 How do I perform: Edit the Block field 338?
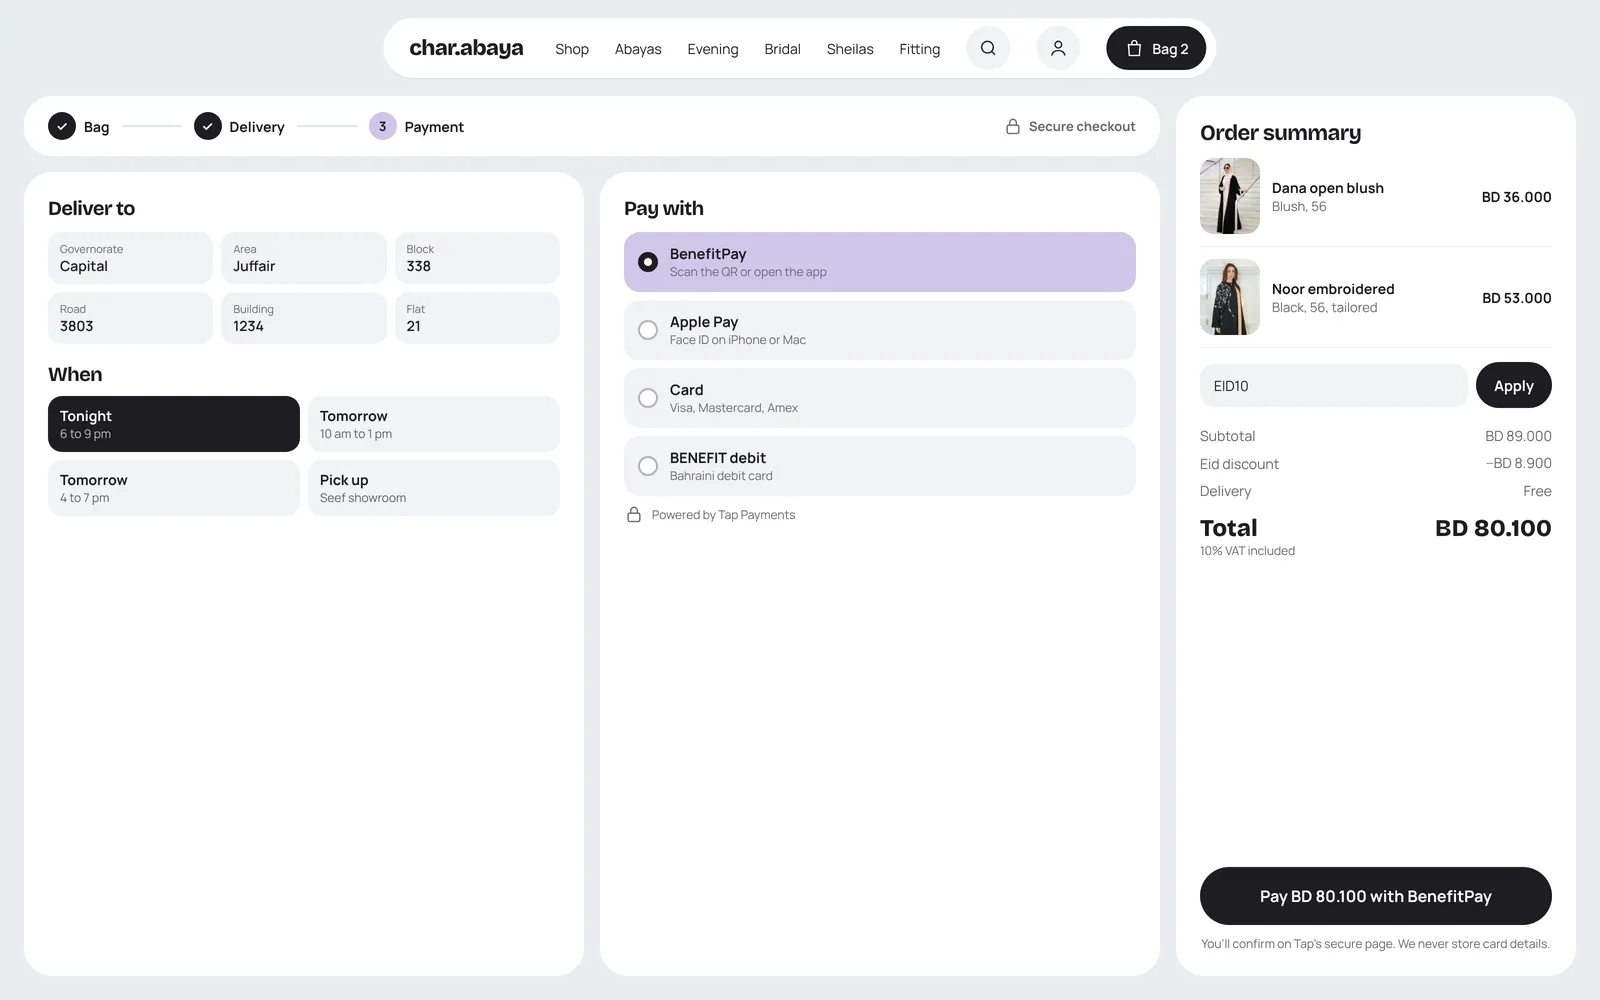(x=477, y=258)
